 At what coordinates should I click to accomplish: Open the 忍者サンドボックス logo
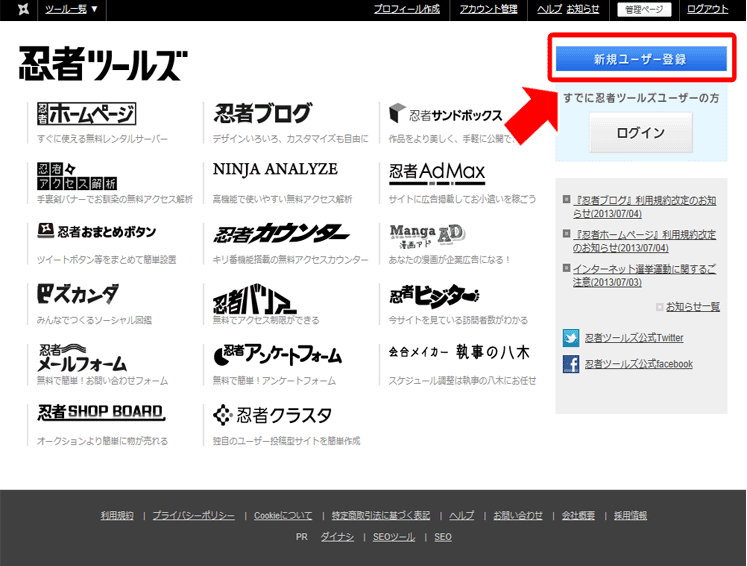click(x=445, y=114)
